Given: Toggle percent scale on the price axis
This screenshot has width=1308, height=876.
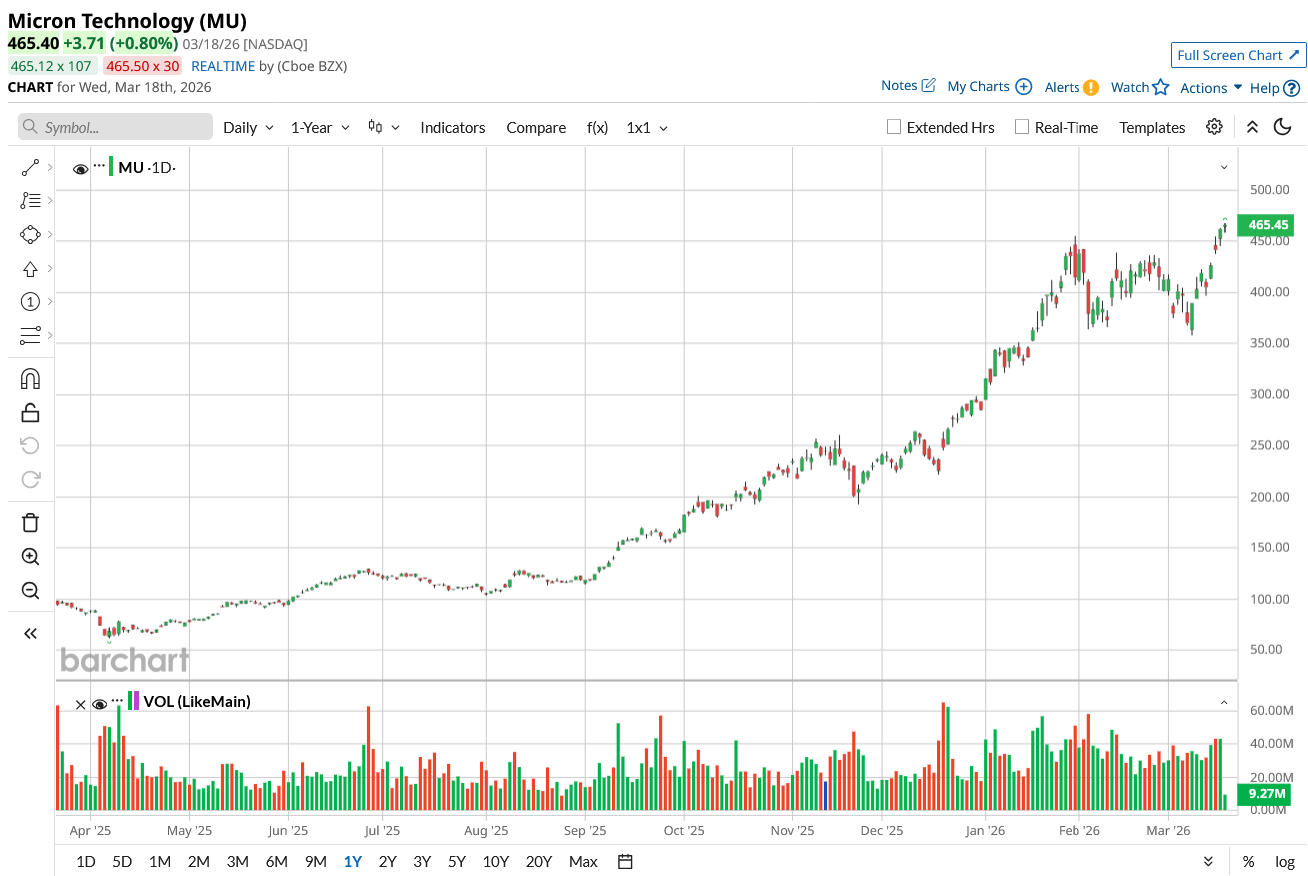Looking at the screenshot, I should click(x=1248, y=862).
